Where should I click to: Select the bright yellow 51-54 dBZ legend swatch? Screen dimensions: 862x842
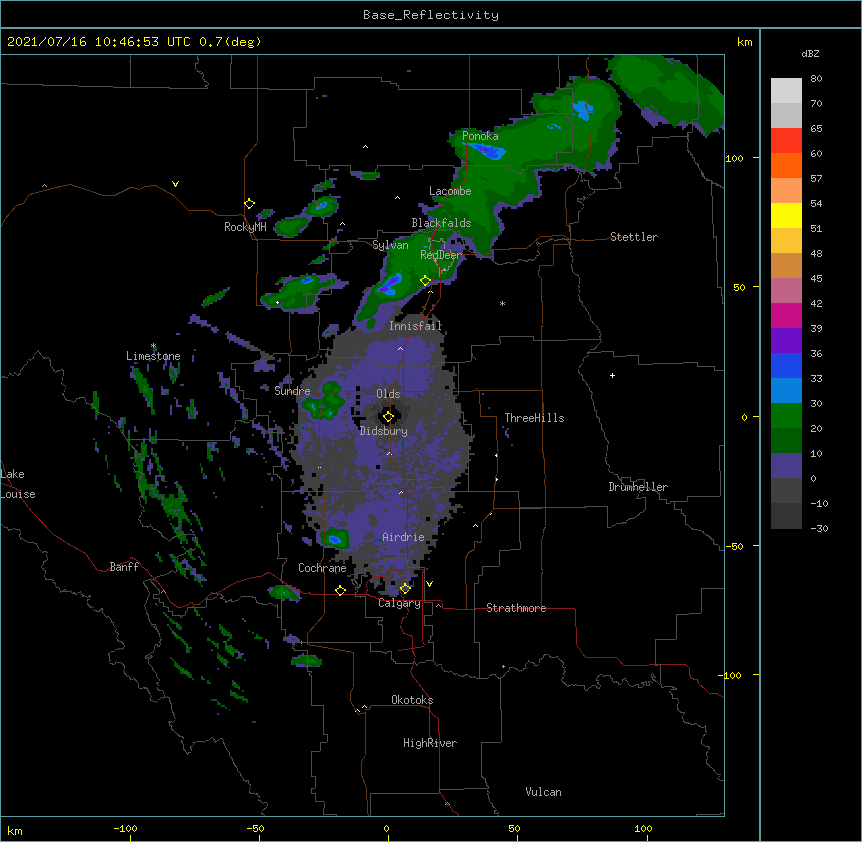click(786, 215)
